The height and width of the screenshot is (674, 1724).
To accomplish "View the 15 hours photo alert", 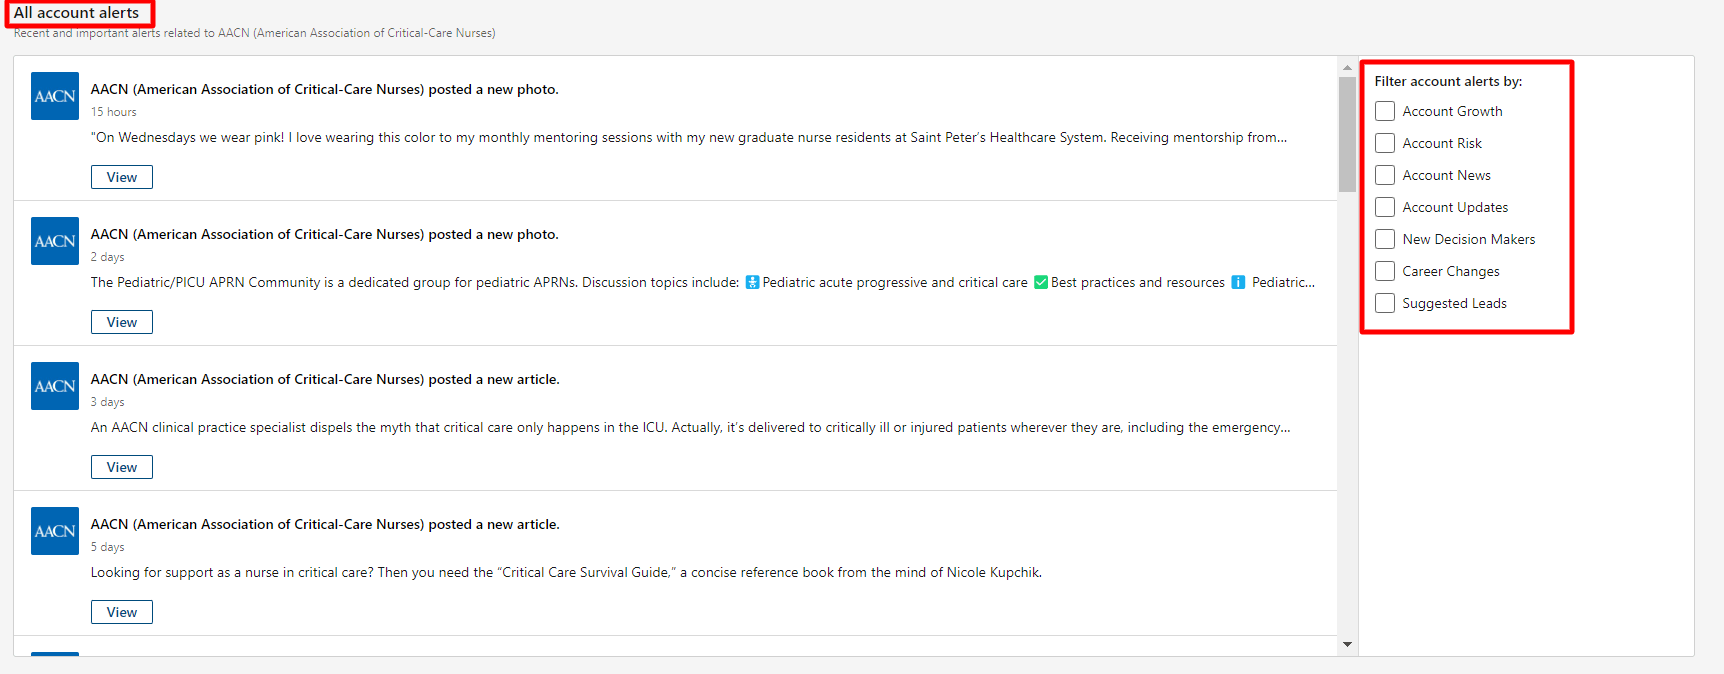I will tap(122, 177).
